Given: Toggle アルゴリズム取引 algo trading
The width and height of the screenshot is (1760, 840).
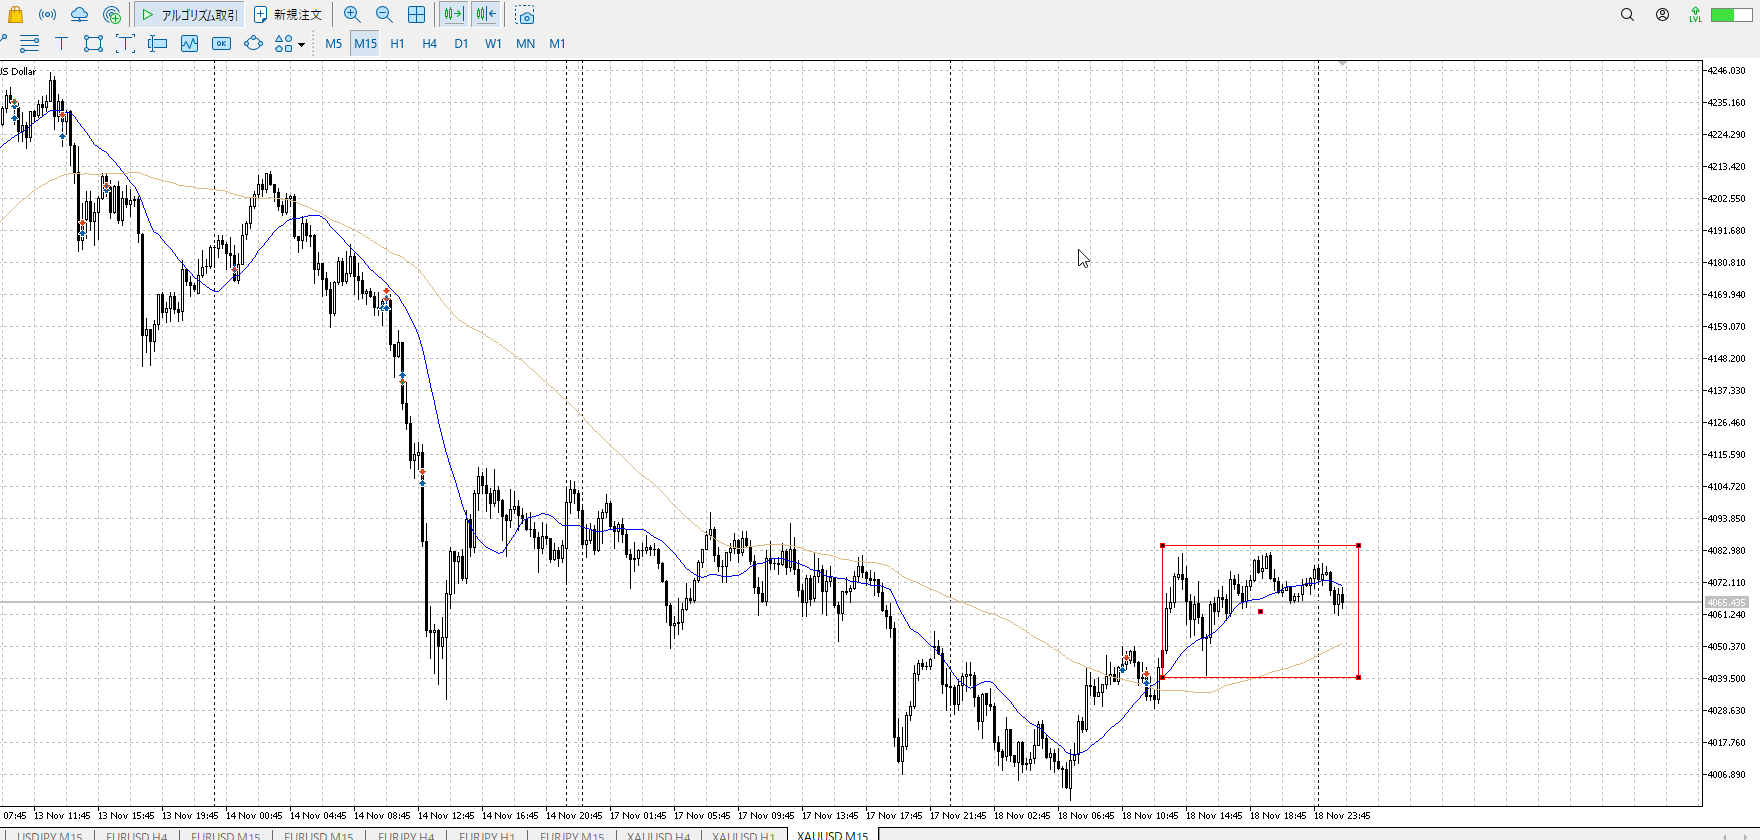Looking at the screenshot, I should (190, 15).
